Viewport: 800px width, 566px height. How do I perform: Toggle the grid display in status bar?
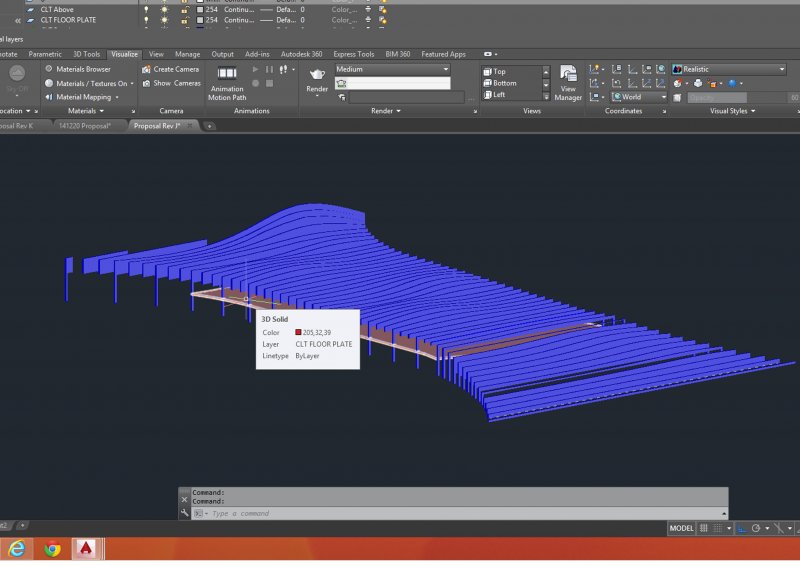[x=705, y=527]
